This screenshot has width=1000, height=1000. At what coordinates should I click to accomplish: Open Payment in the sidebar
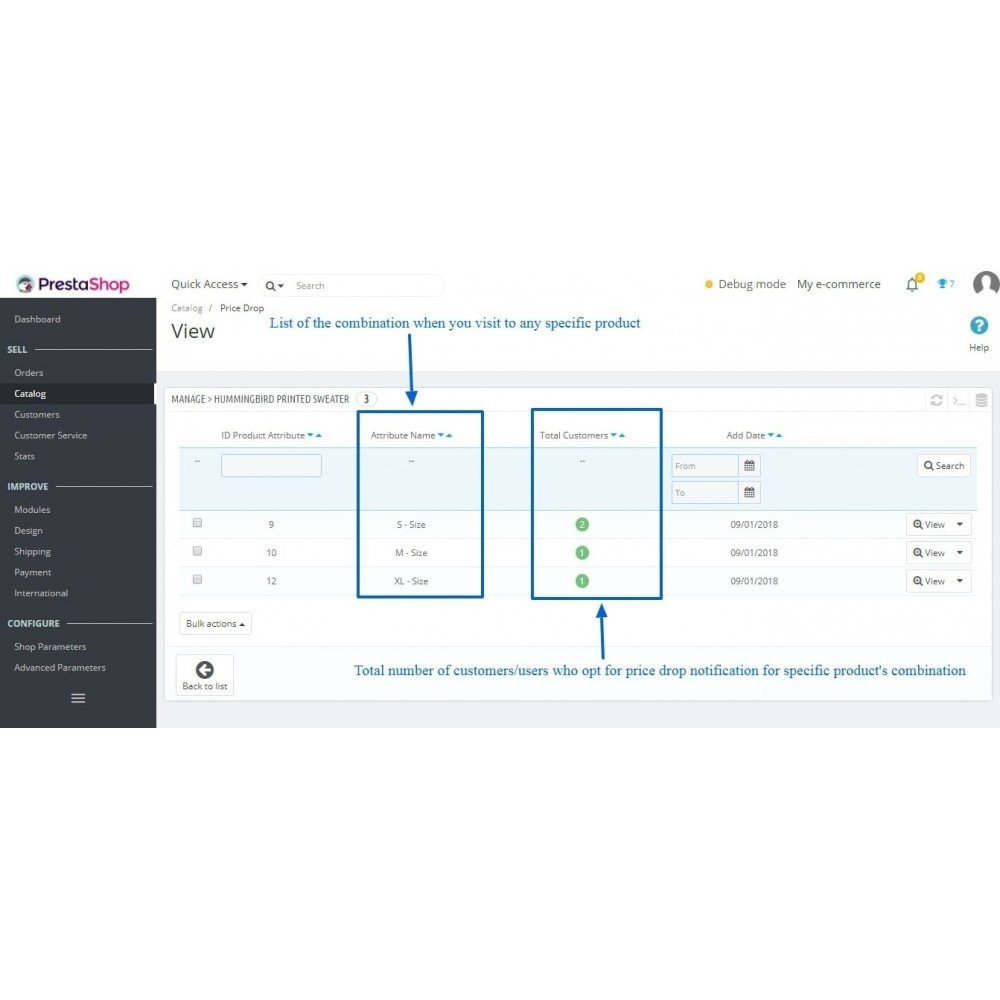[33, 573]
